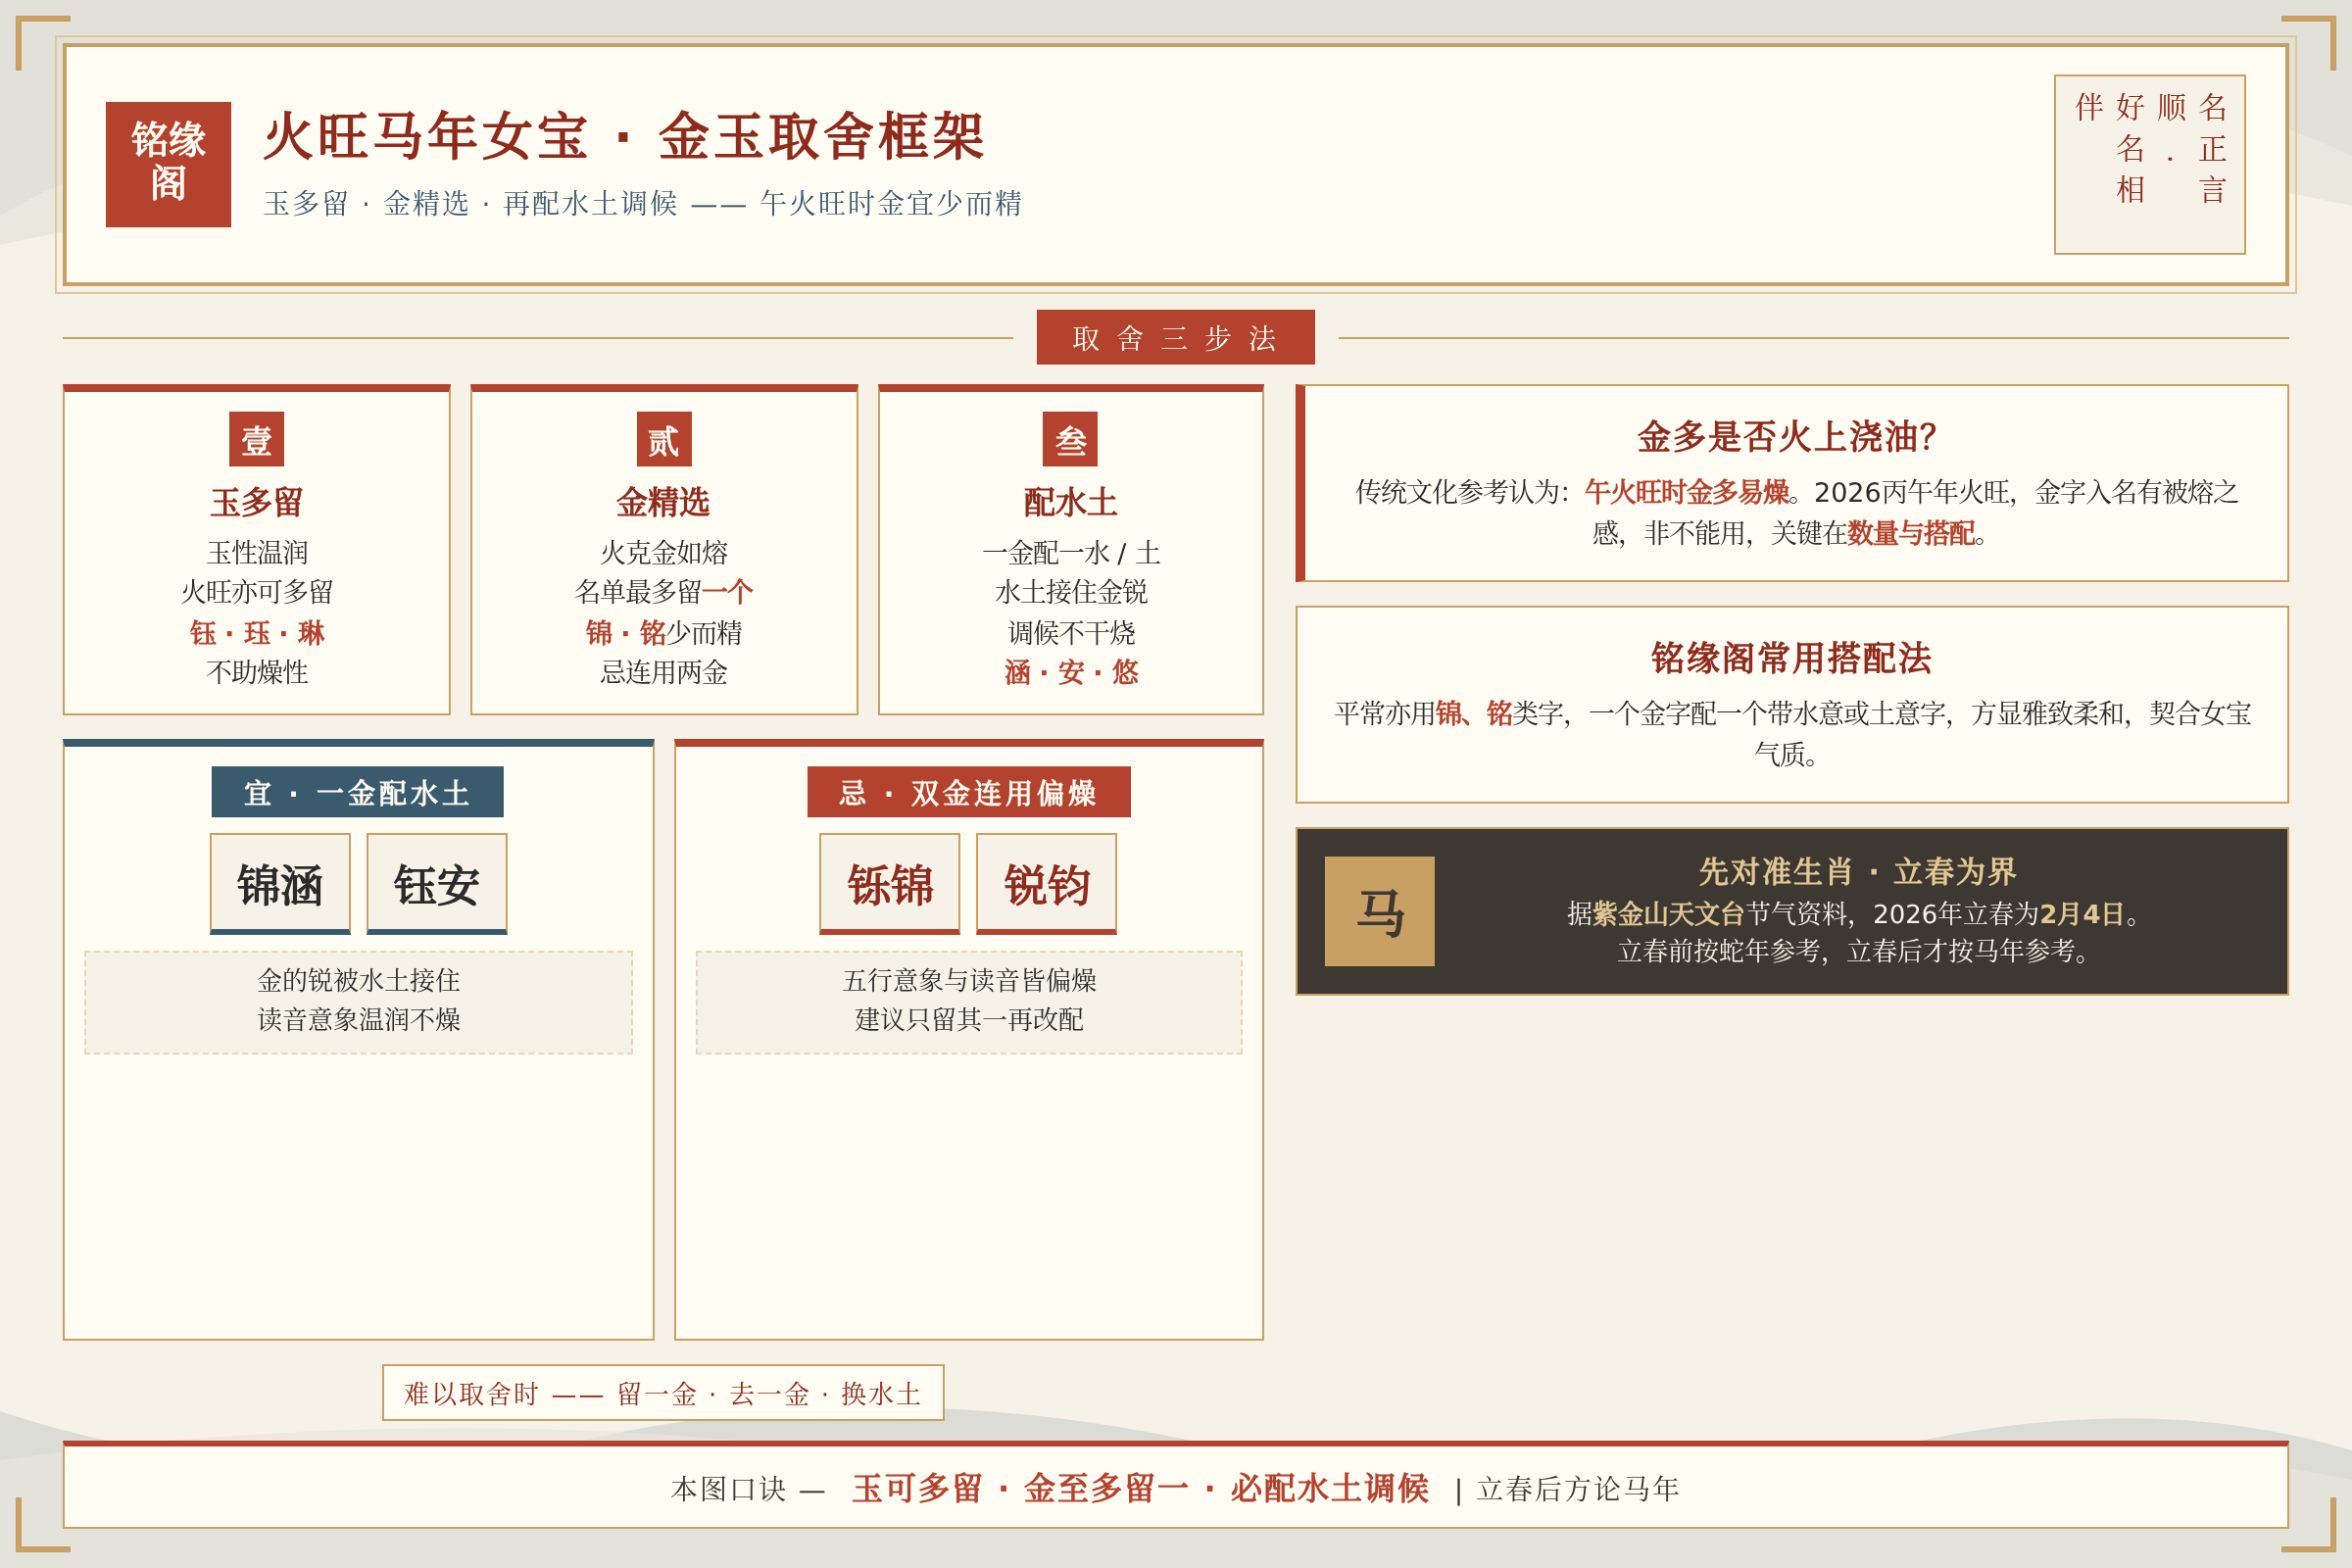2352x1568 pixels.
Task: Click the 玉多留 card heading
Action: (256, 502)
